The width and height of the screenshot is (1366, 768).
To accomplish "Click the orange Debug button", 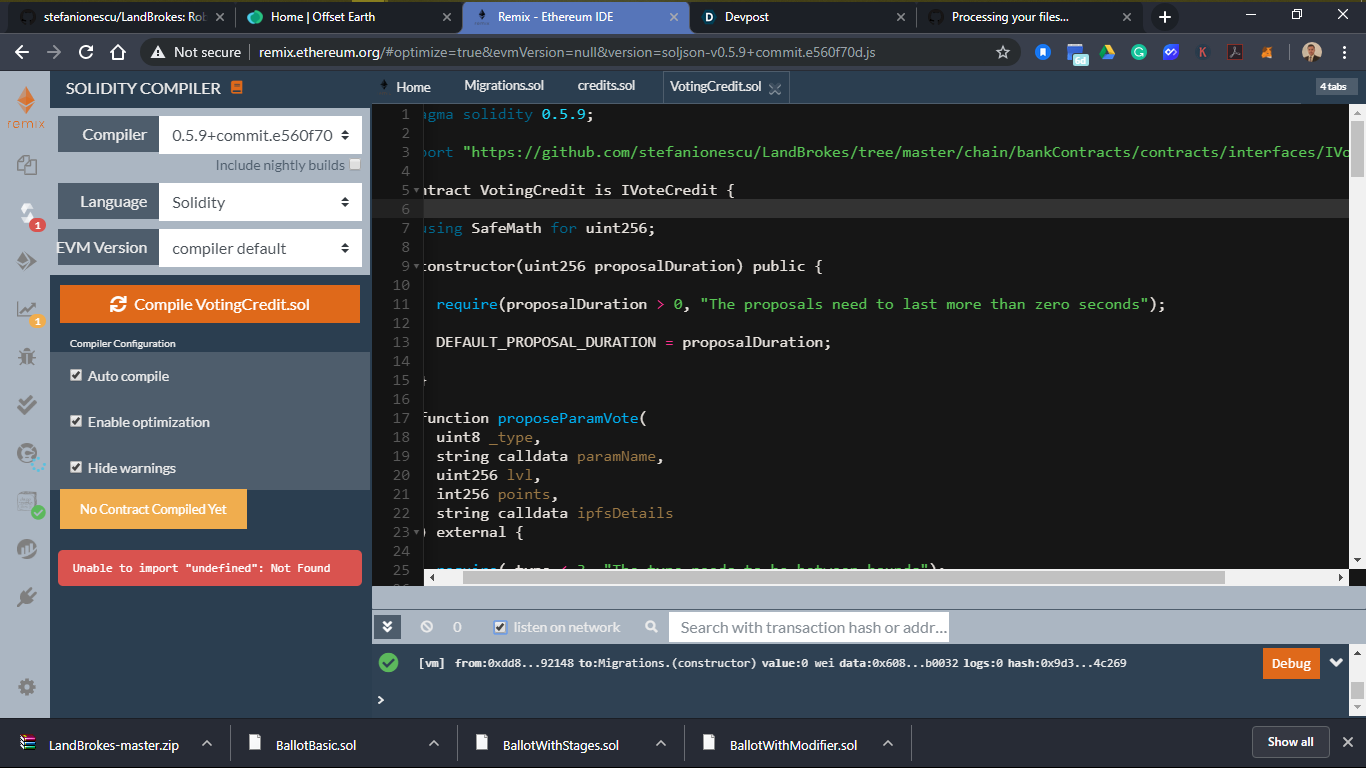I will click(x=1291, y=663).
